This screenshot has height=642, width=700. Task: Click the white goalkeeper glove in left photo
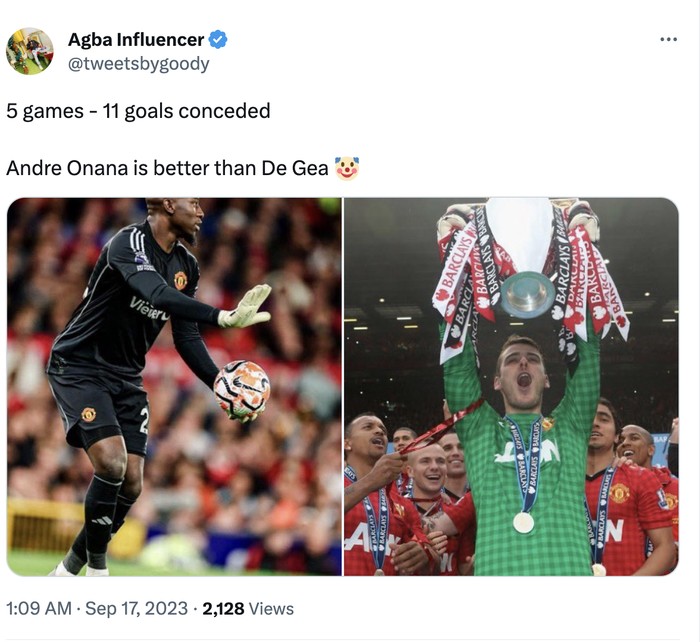[245, 306]
